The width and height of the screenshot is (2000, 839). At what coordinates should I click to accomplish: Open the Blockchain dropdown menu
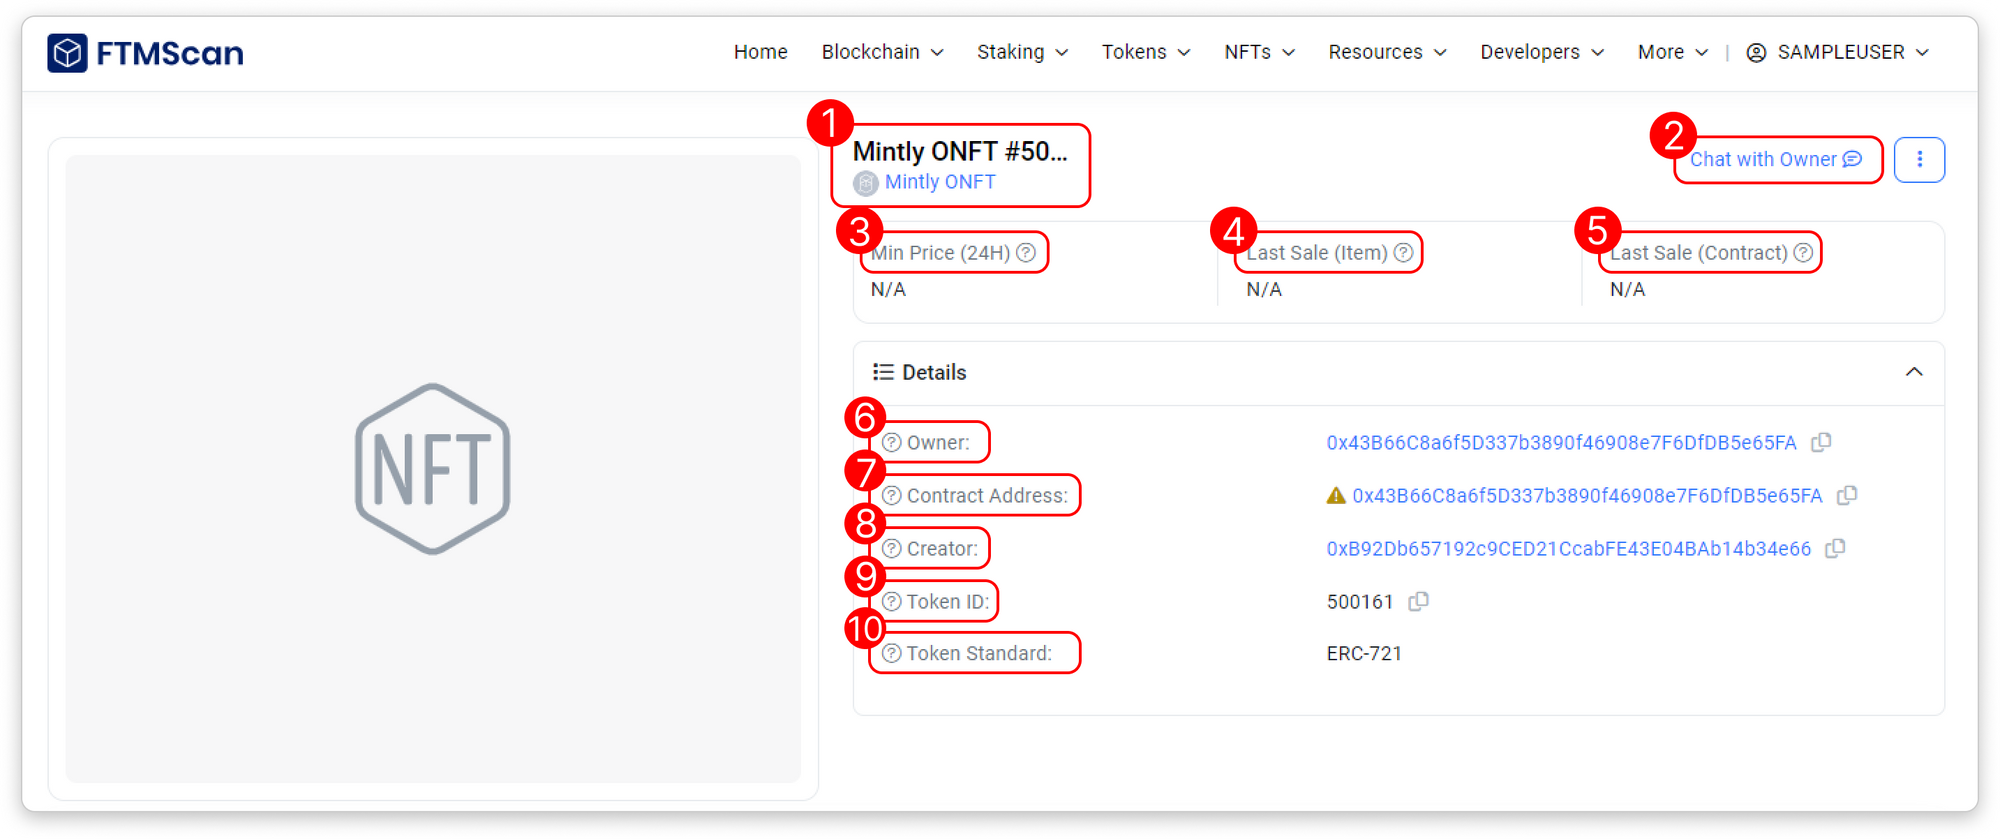882,52
